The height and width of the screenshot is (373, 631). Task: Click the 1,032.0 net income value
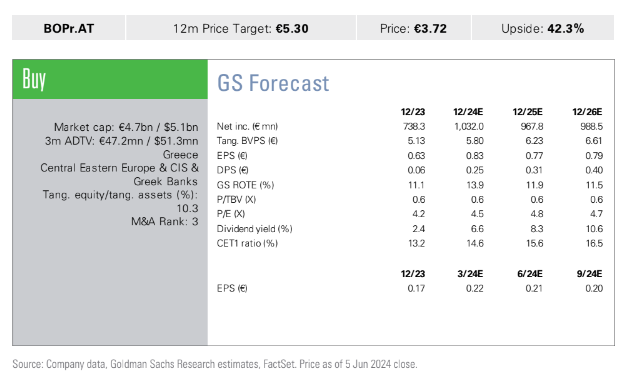coord(469,126)
